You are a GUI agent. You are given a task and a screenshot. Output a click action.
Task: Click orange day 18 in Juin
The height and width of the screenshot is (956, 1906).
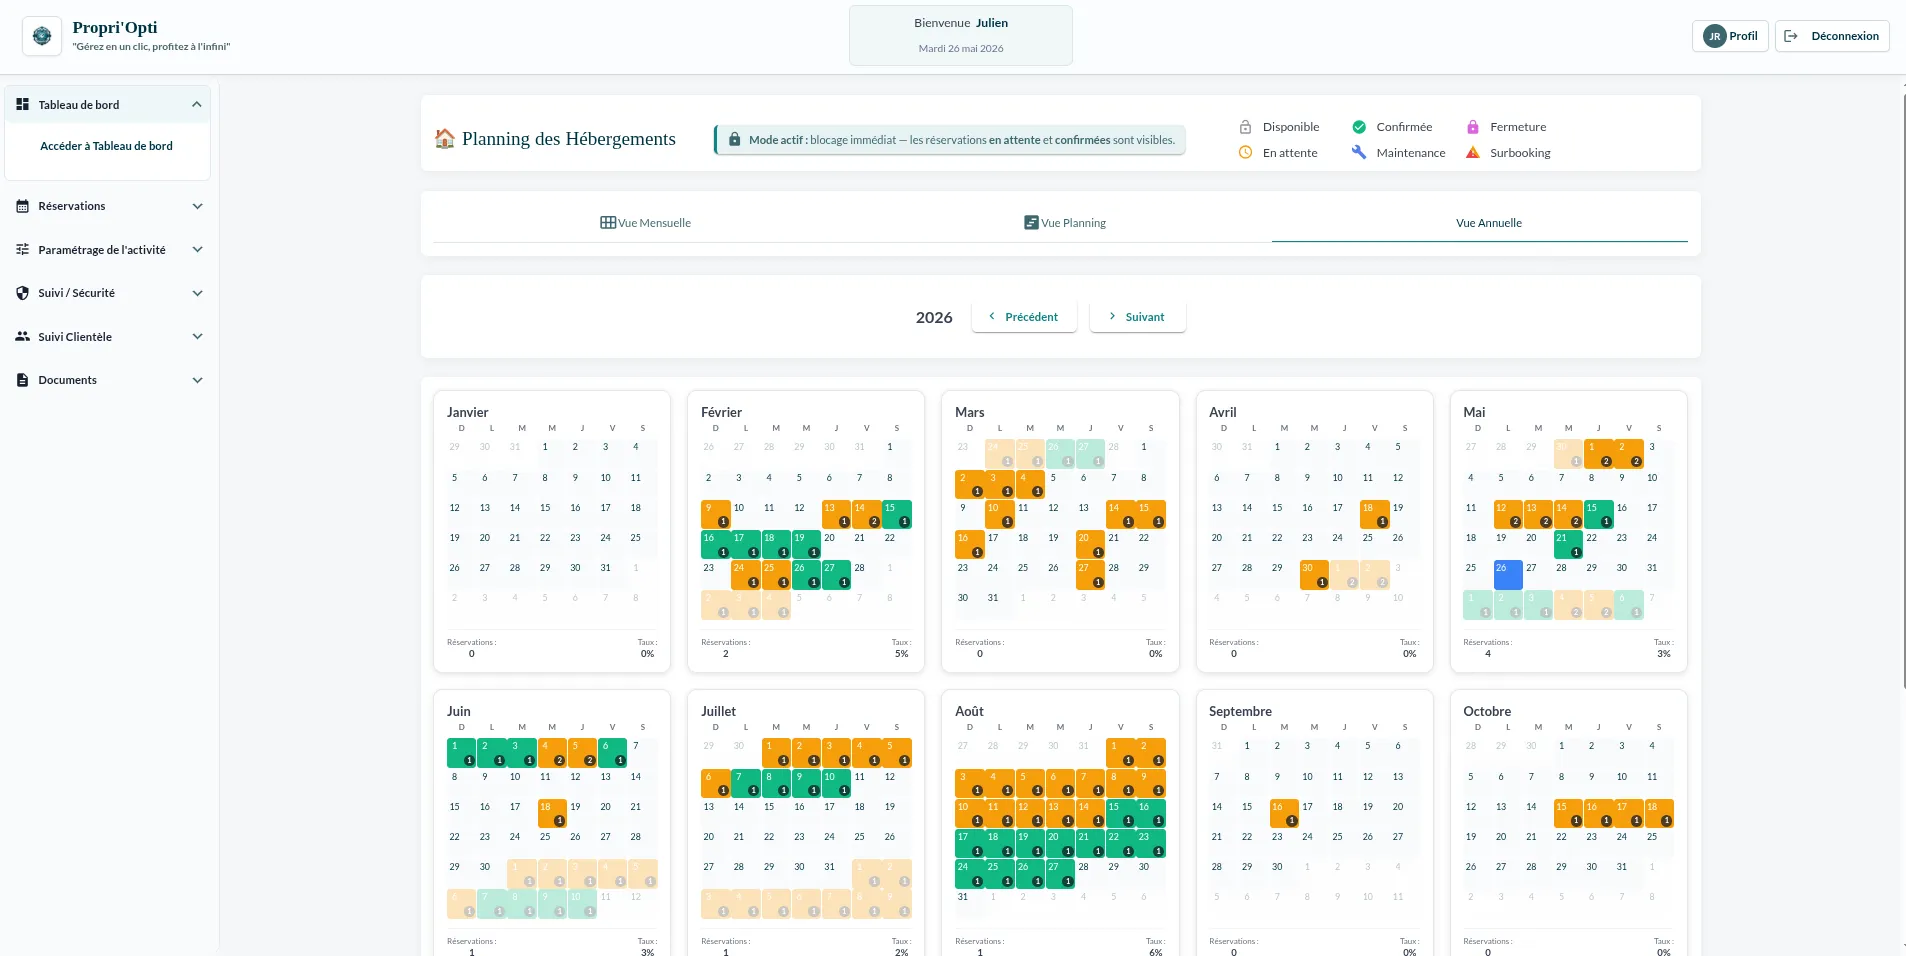[552, 813]
